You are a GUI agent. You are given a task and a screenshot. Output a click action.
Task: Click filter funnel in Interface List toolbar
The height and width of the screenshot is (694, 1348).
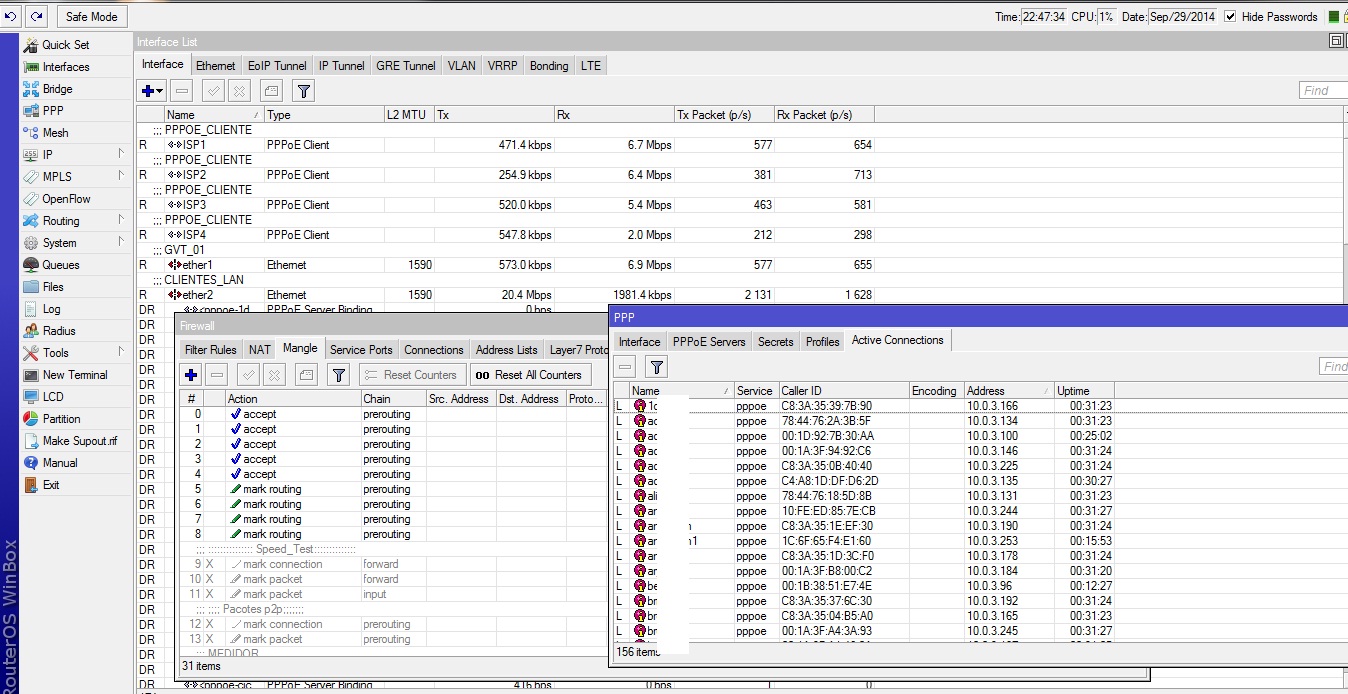pyautogui.click(x=304, y=91)
